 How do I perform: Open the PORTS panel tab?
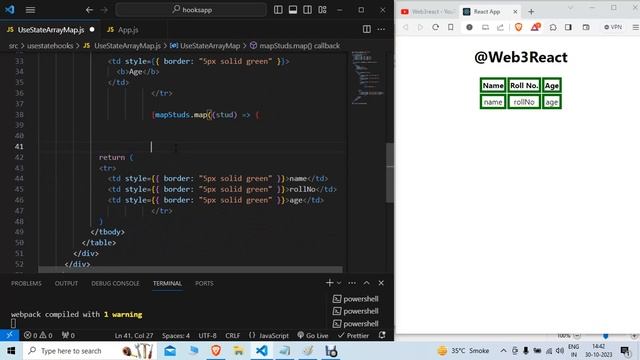tap(204, 283)
